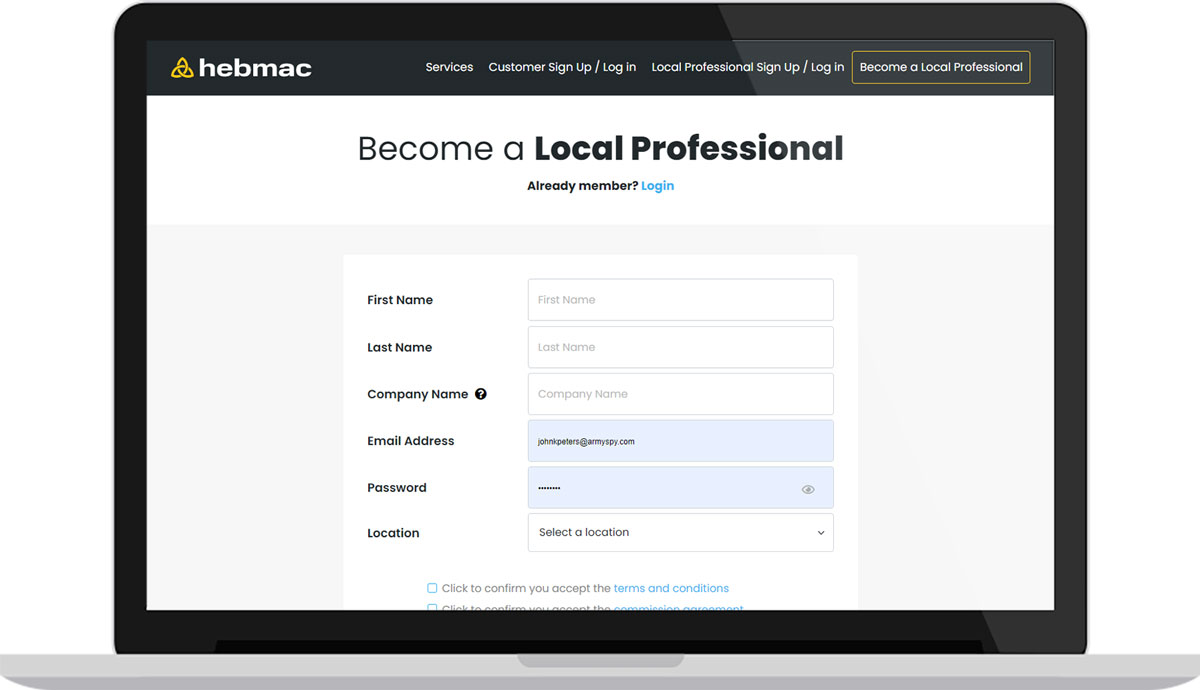Click the Email Address field with johnkpeters email
1200x690 pixels.
[680, 441]
